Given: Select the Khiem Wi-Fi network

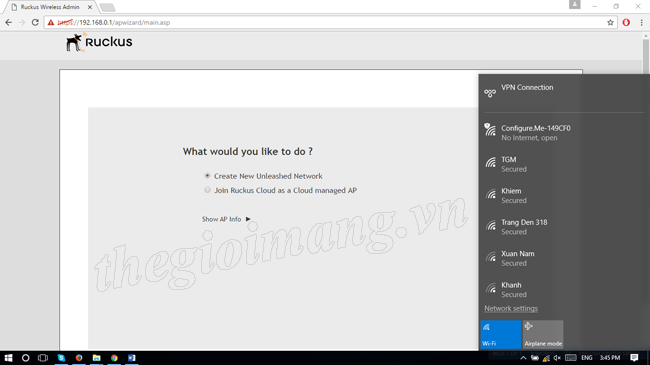Looking at the screenshot, I should [x=564, y=195].
